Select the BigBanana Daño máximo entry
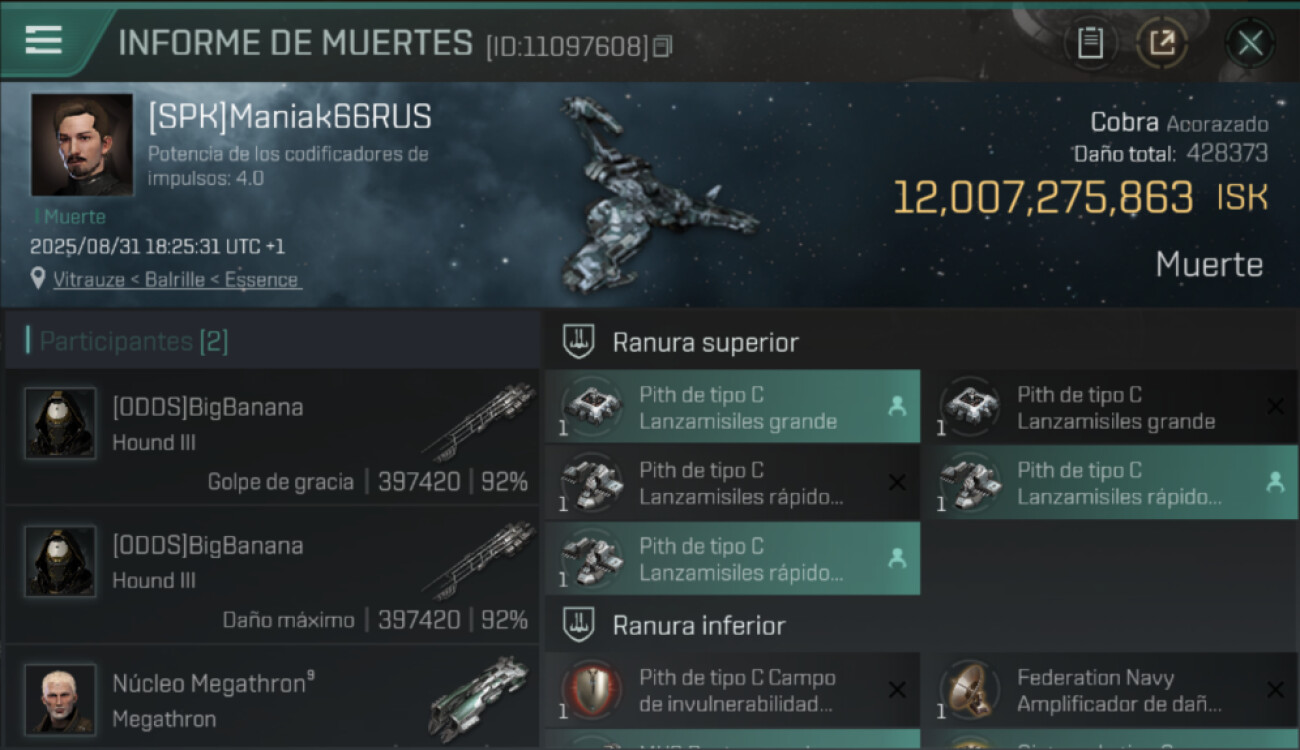This screenshot has width=1300, height=750. click(x=272, y=575)
